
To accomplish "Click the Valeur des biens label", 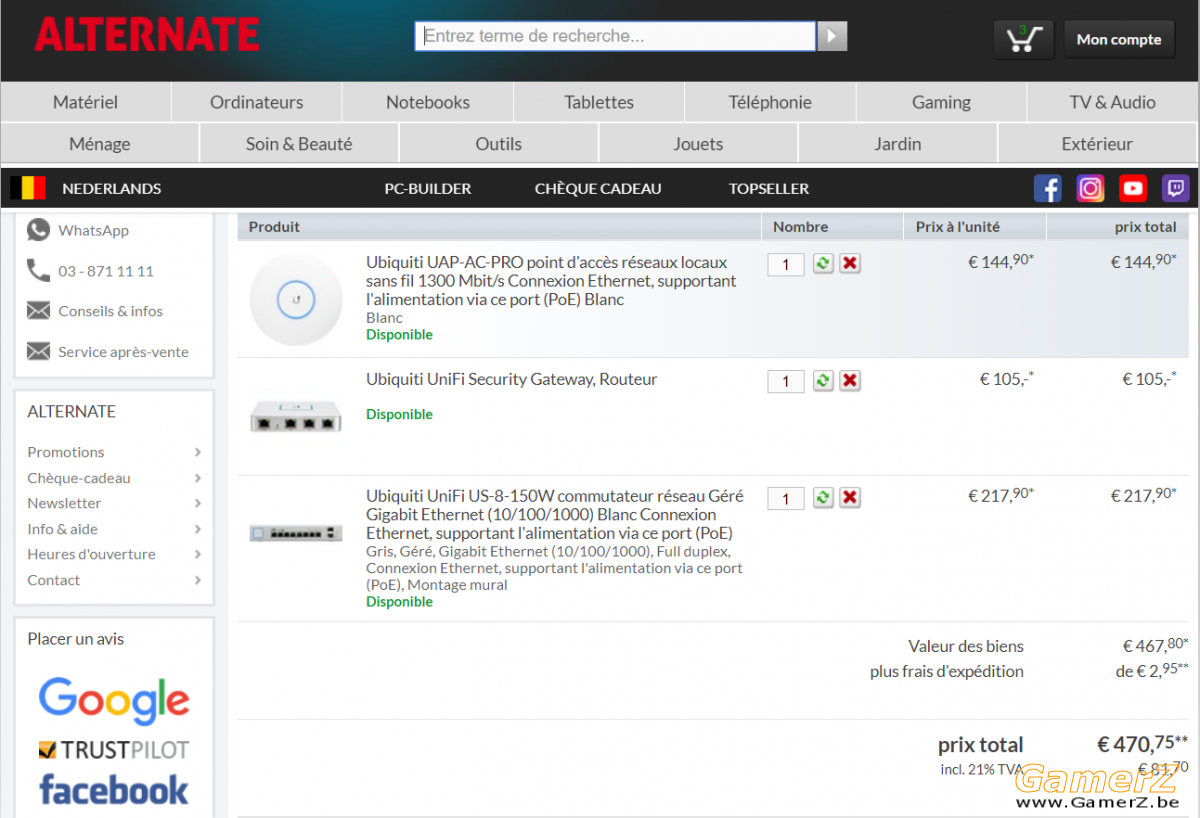I will click(x=966, y=646).
